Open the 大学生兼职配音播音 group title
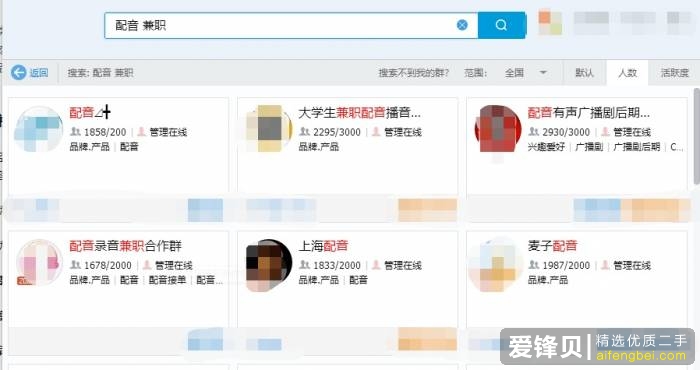This screenshot has width=700, height=370. [x=359, y=112]
